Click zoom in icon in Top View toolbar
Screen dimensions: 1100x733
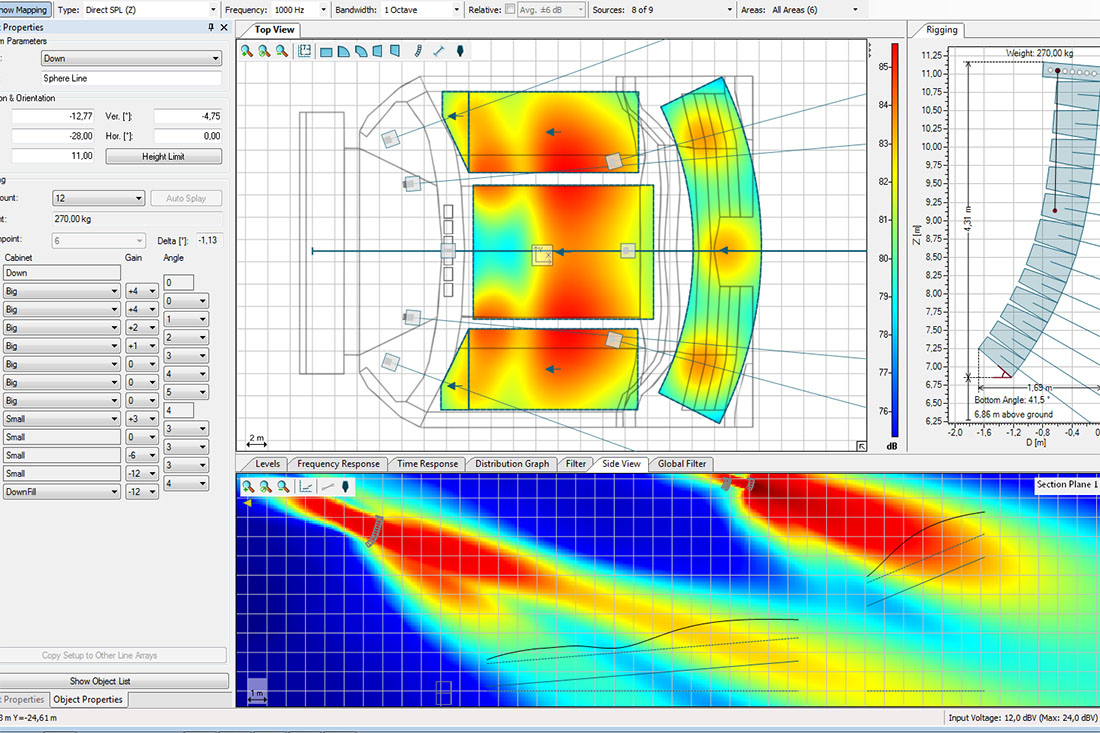coord(247,51)
